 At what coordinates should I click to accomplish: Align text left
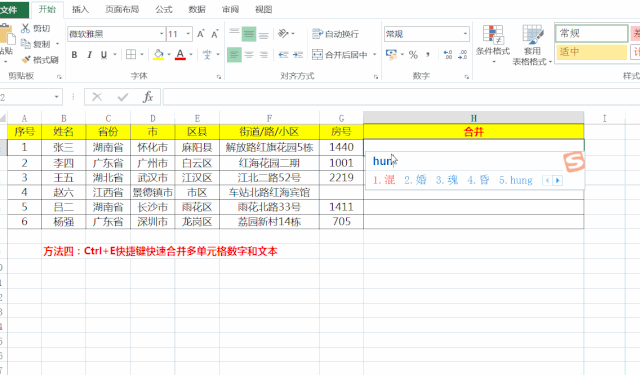point(234,54)
